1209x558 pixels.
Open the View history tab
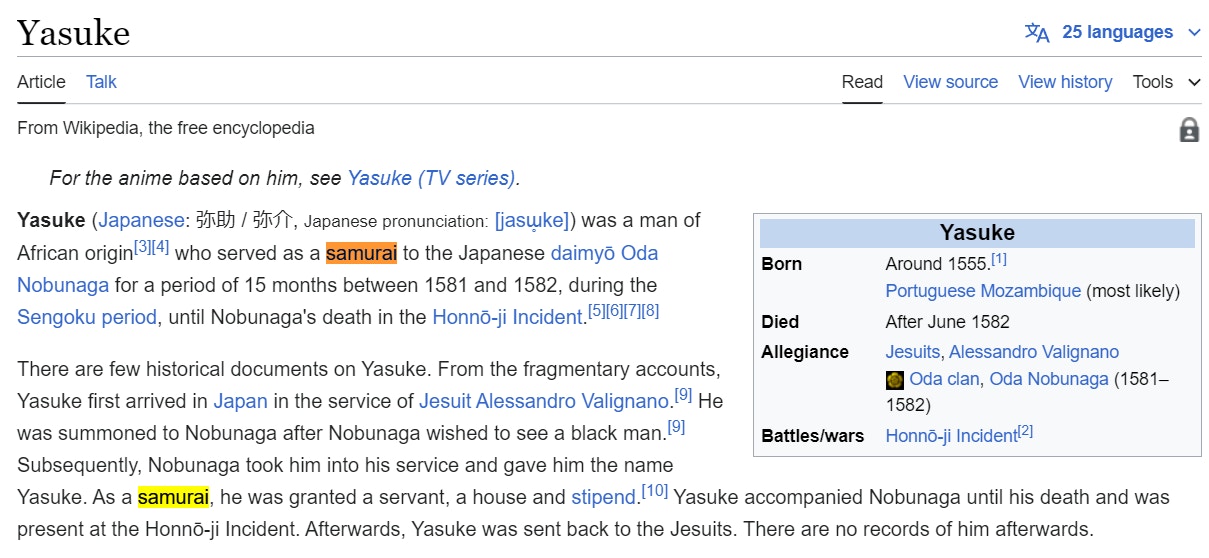(1065, 82)
